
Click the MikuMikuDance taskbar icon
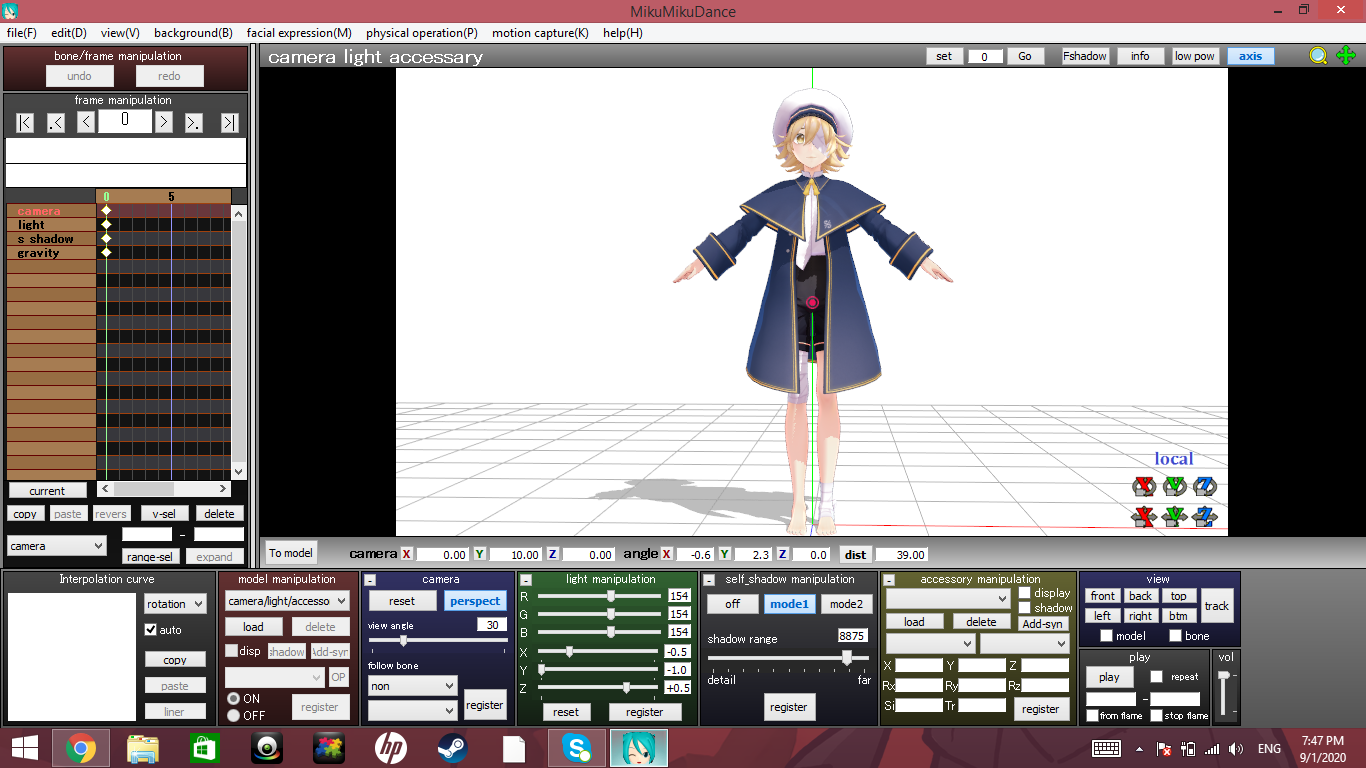[638, 748]
